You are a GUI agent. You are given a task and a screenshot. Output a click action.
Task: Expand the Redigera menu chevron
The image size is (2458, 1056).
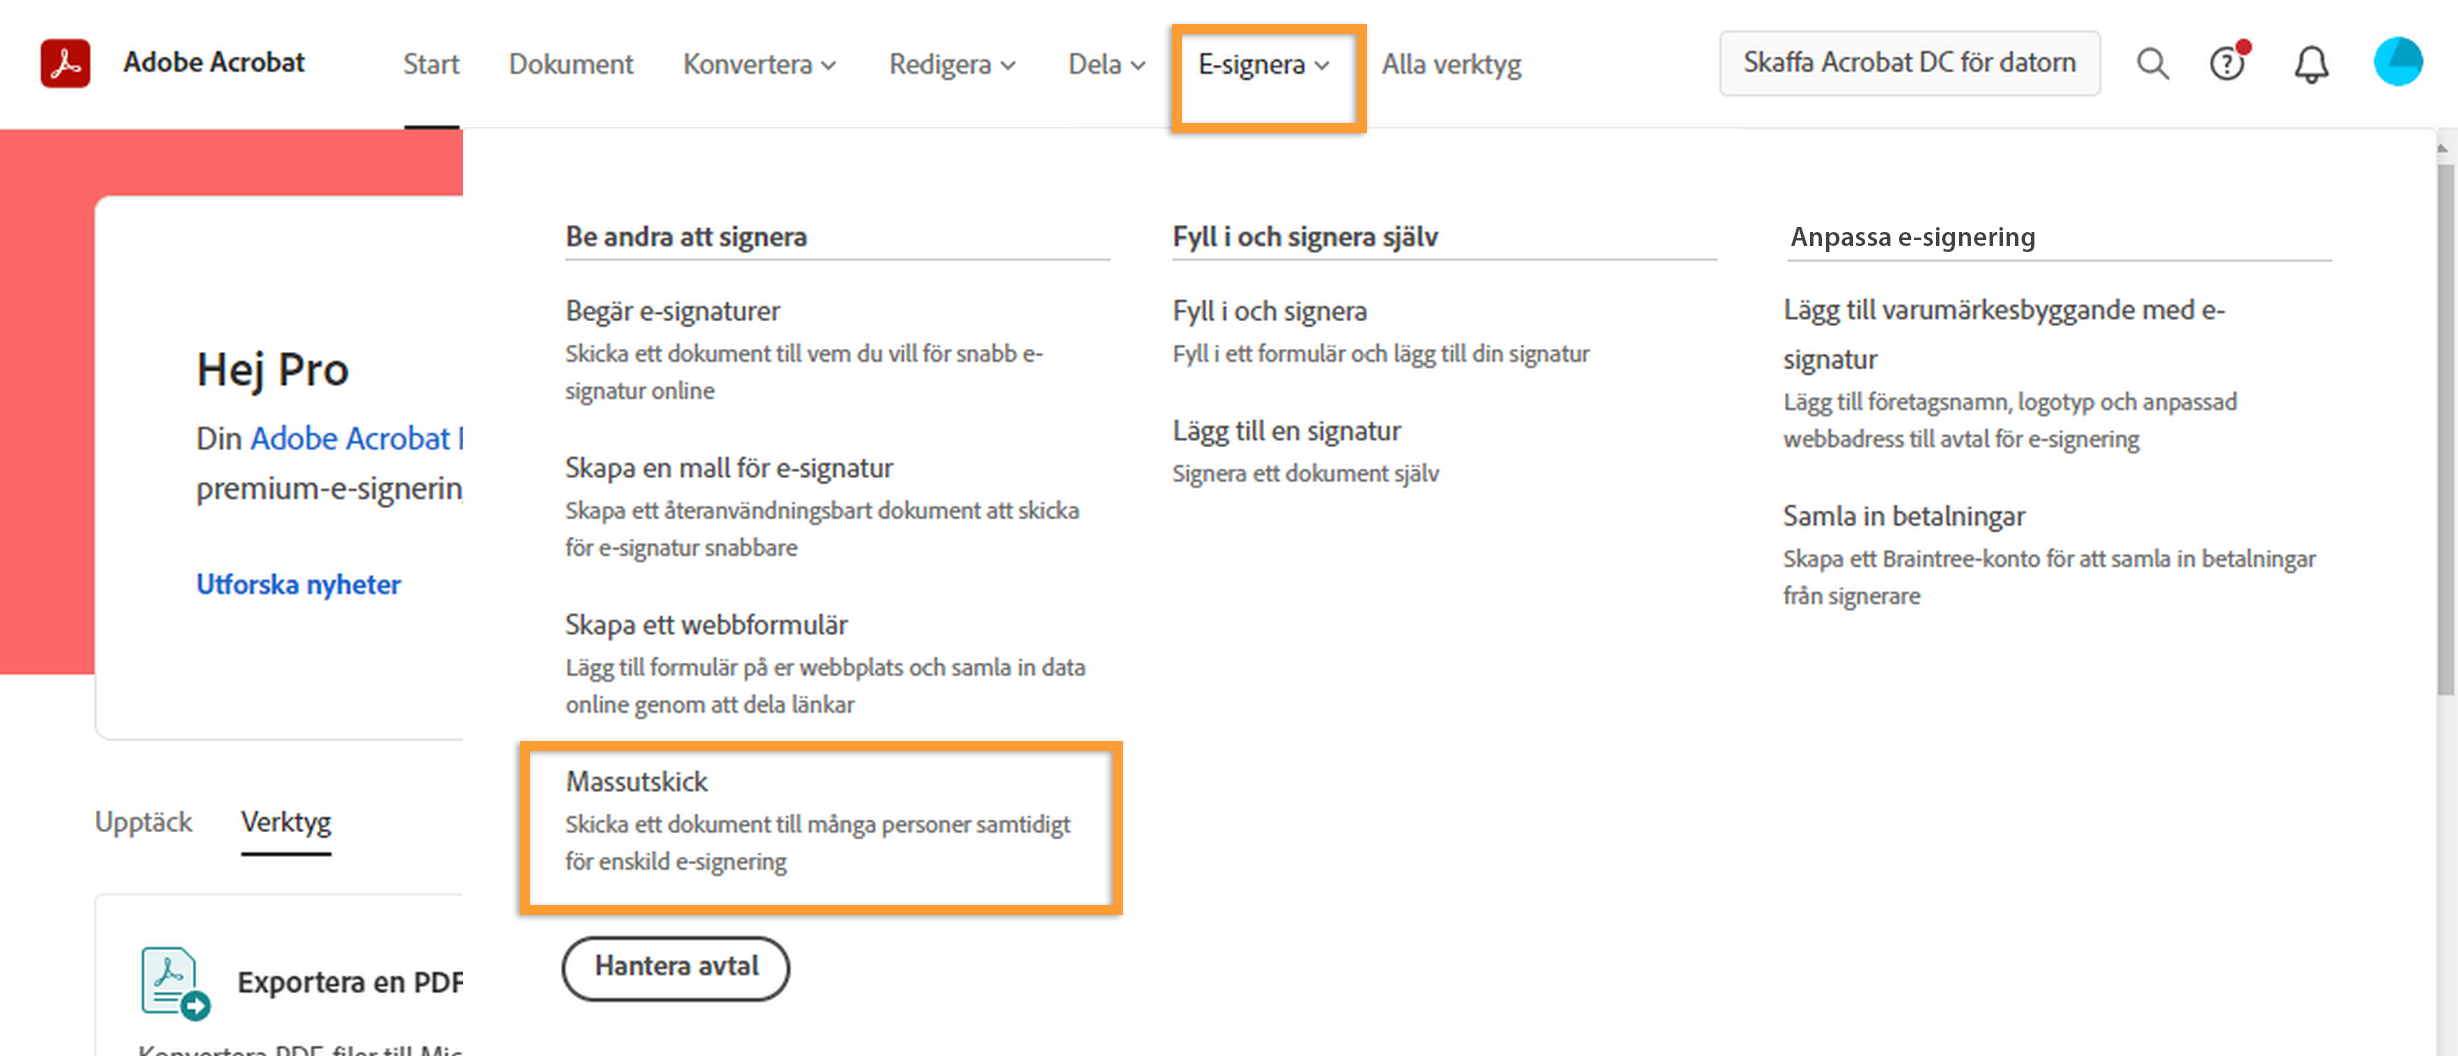1009,66
